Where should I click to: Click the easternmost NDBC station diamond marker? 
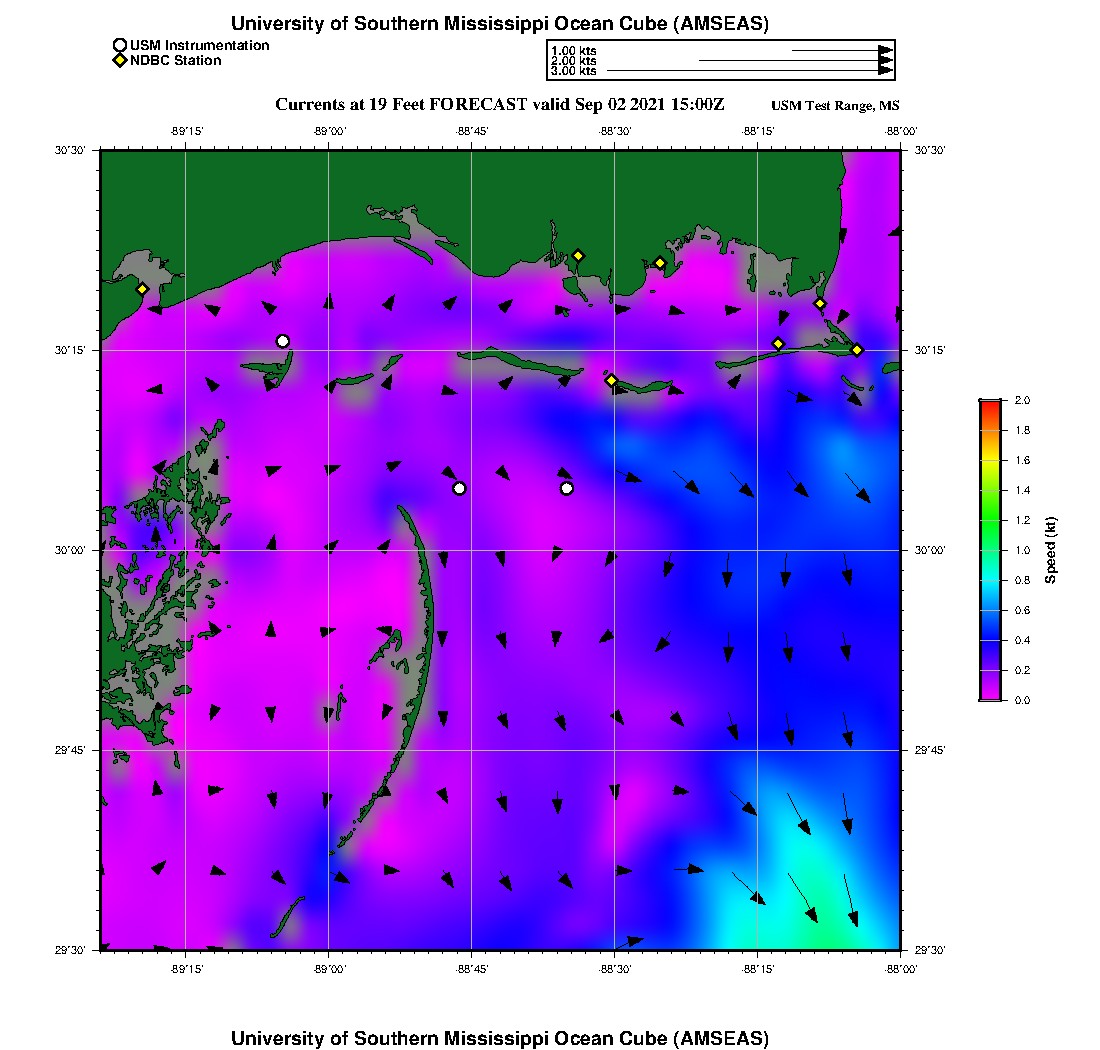pyautogui.click(x=857, y=349)
